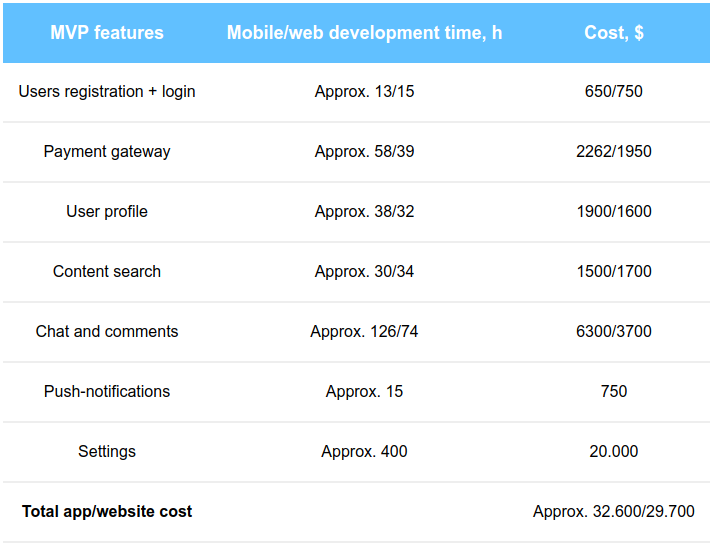The width and height of the screenshot is (714, 544).
Task: Click the 2262/1950 cost cell
Action: coord(614,152)
